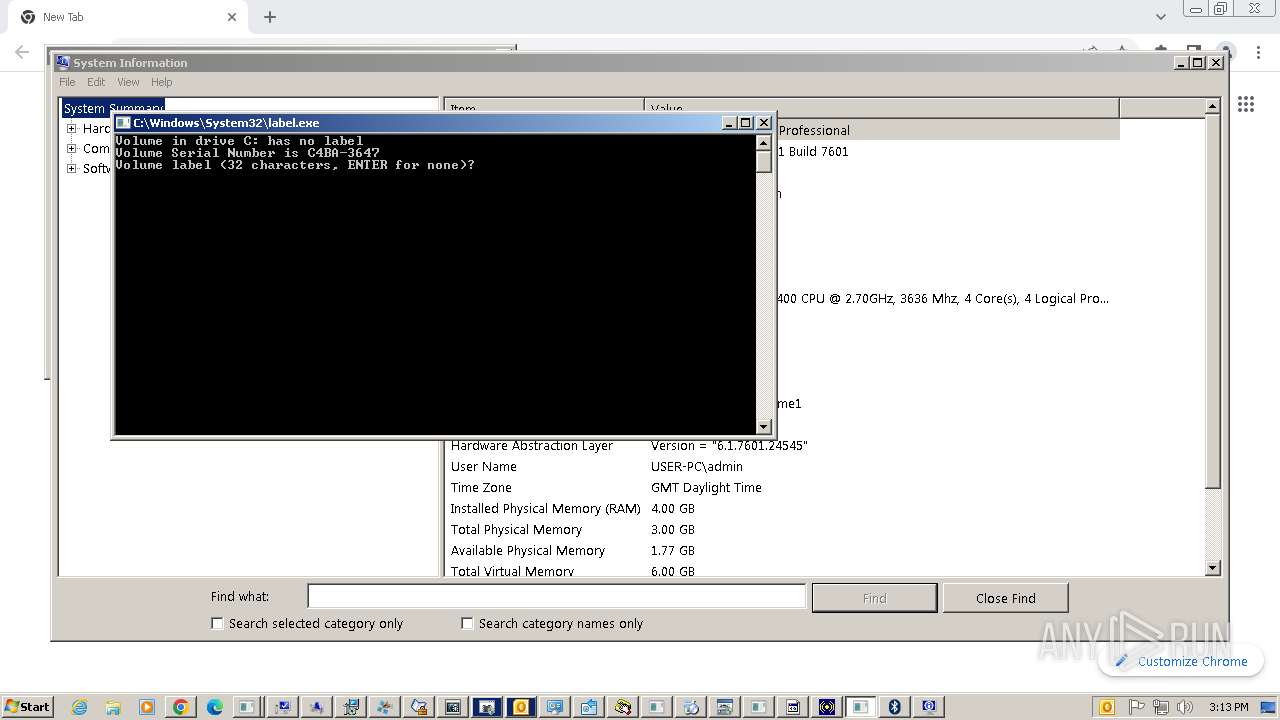The image size is (1280, 720).
Task: Click the label.exe console scroll down arrow
Action: 764,427
